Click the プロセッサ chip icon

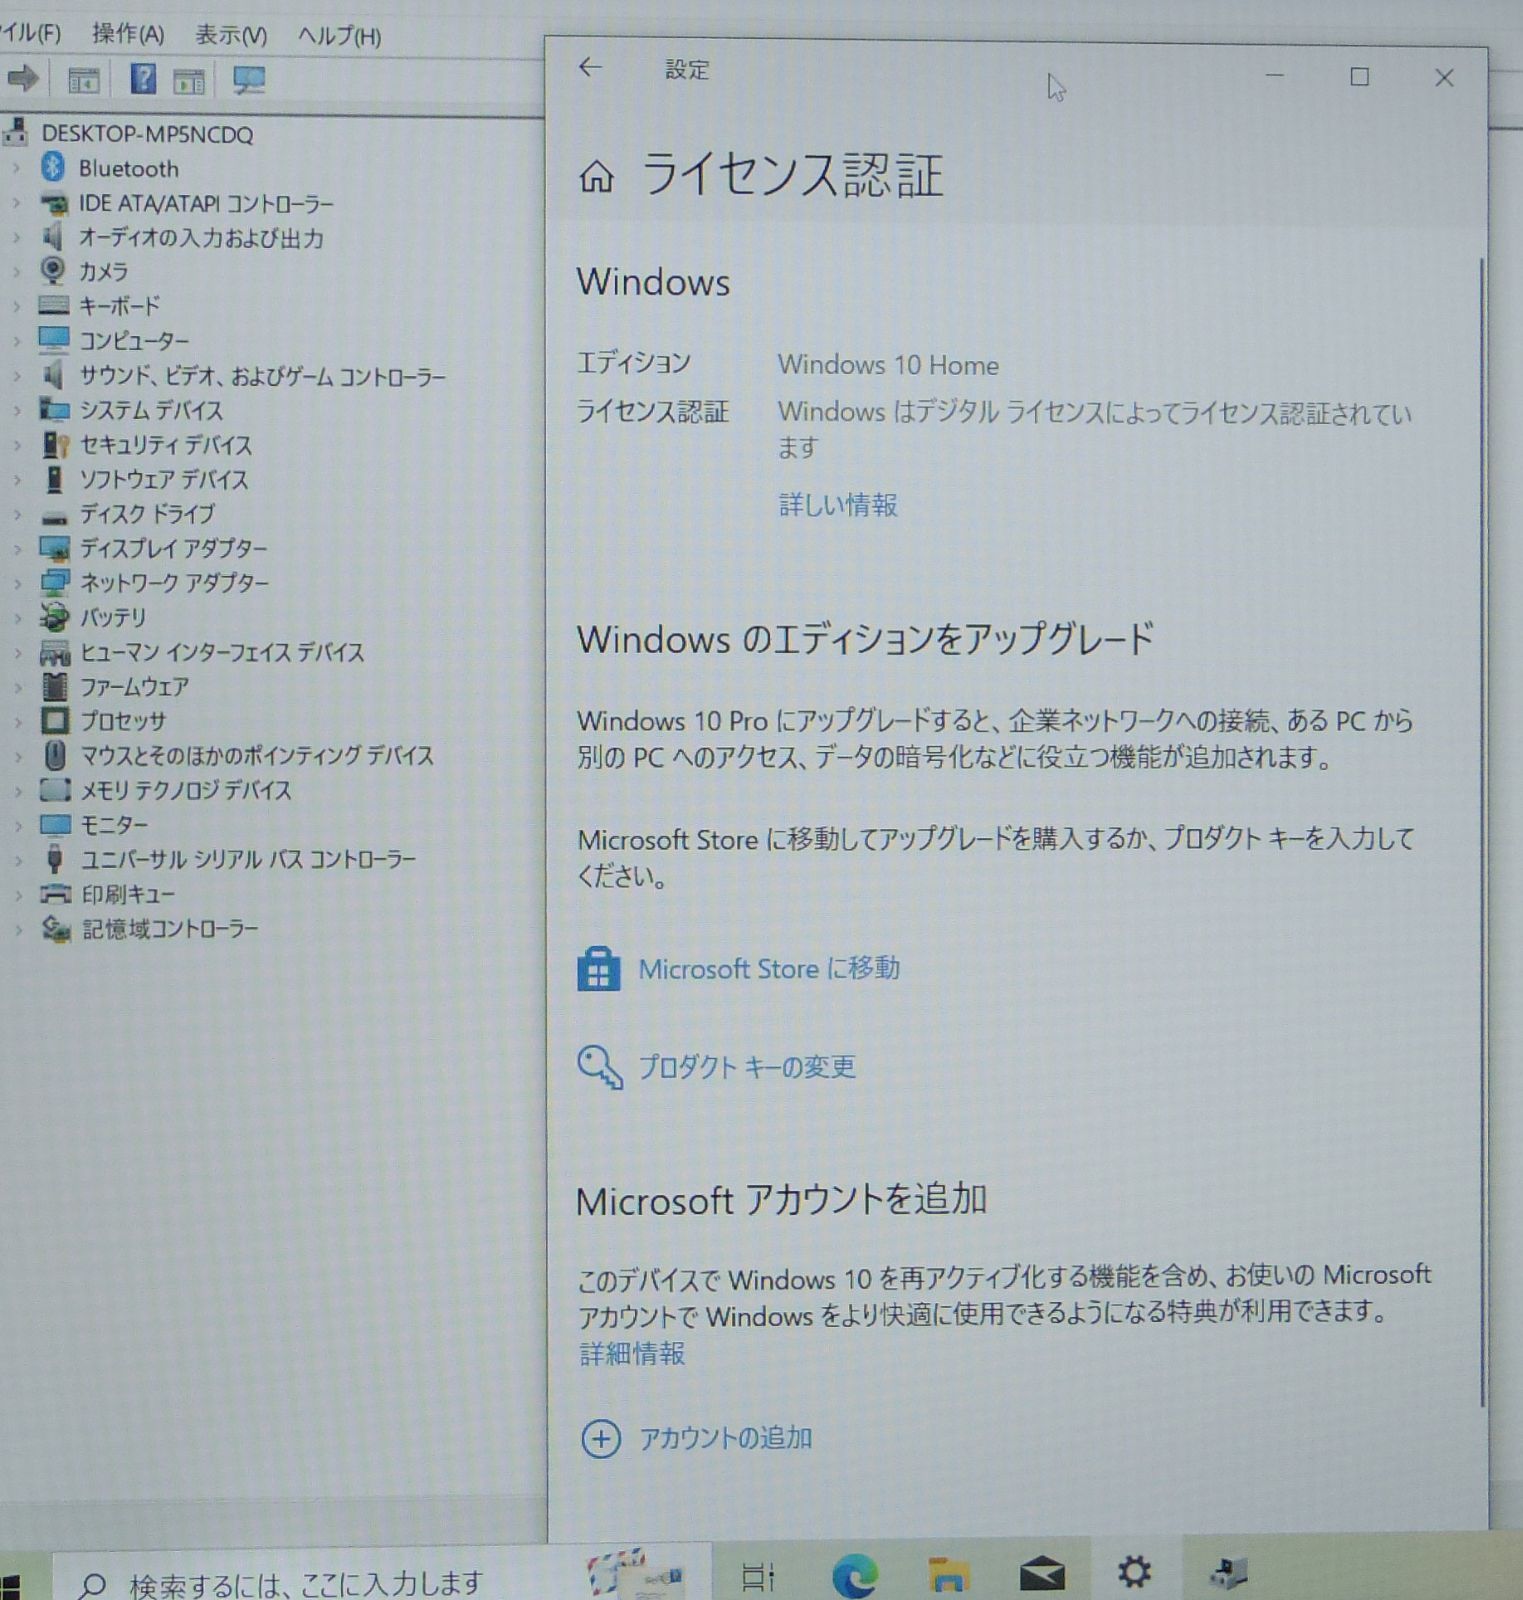click(x=54, y=720)
